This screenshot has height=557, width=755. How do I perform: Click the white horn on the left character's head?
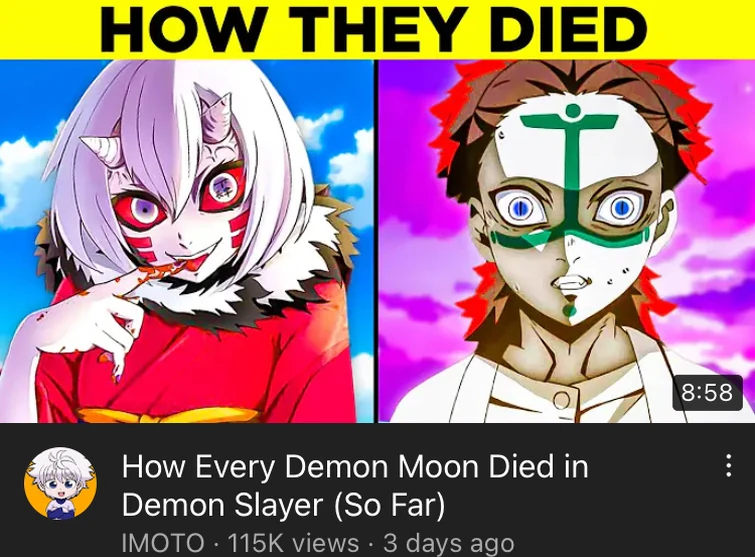[97, 148]
